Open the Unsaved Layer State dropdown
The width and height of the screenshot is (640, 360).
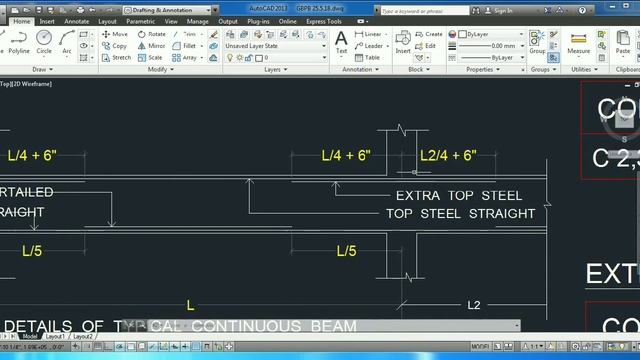click(x=276, y=46)
